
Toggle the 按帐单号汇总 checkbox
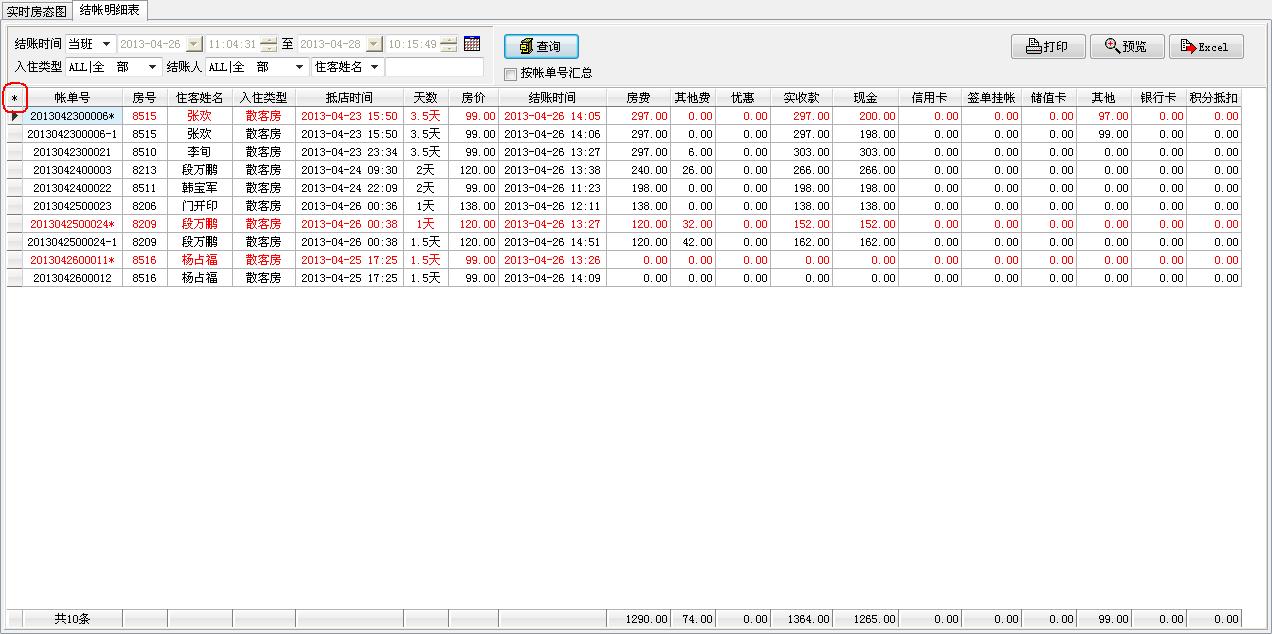[511, 73]
